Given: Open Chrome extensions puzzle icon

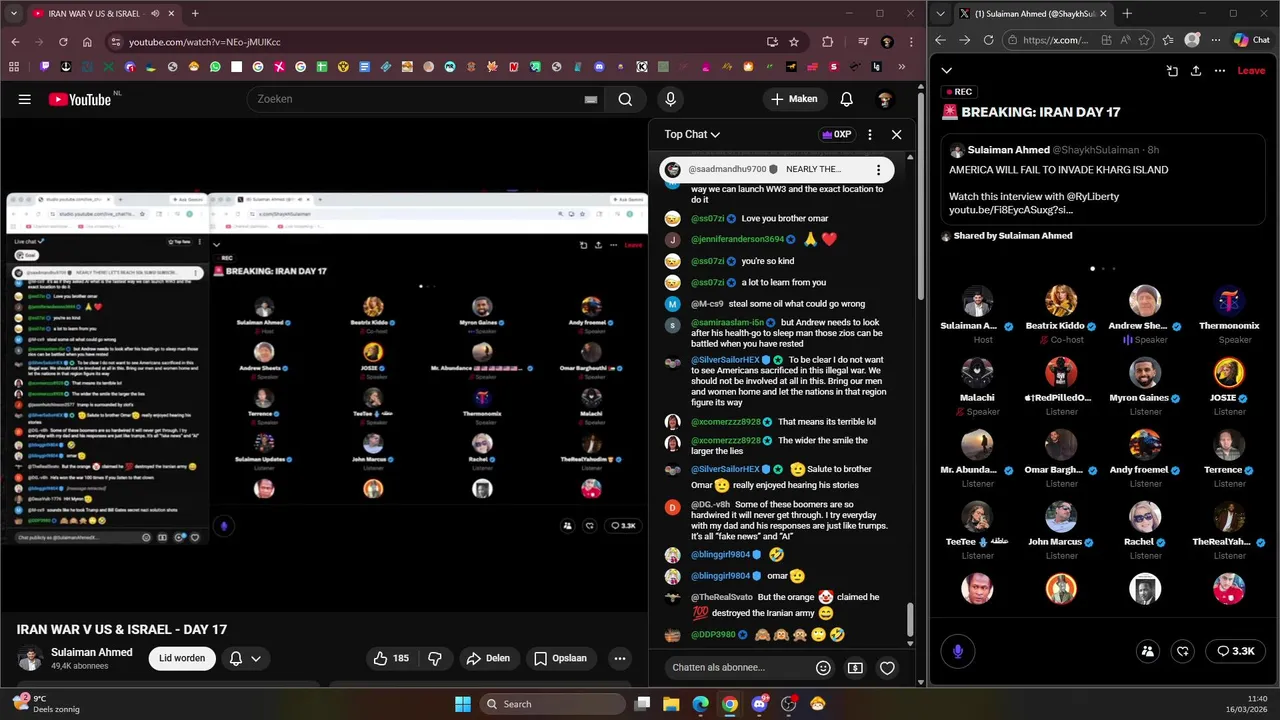Looking at the screenshot, I should click(x=827, y=42).
